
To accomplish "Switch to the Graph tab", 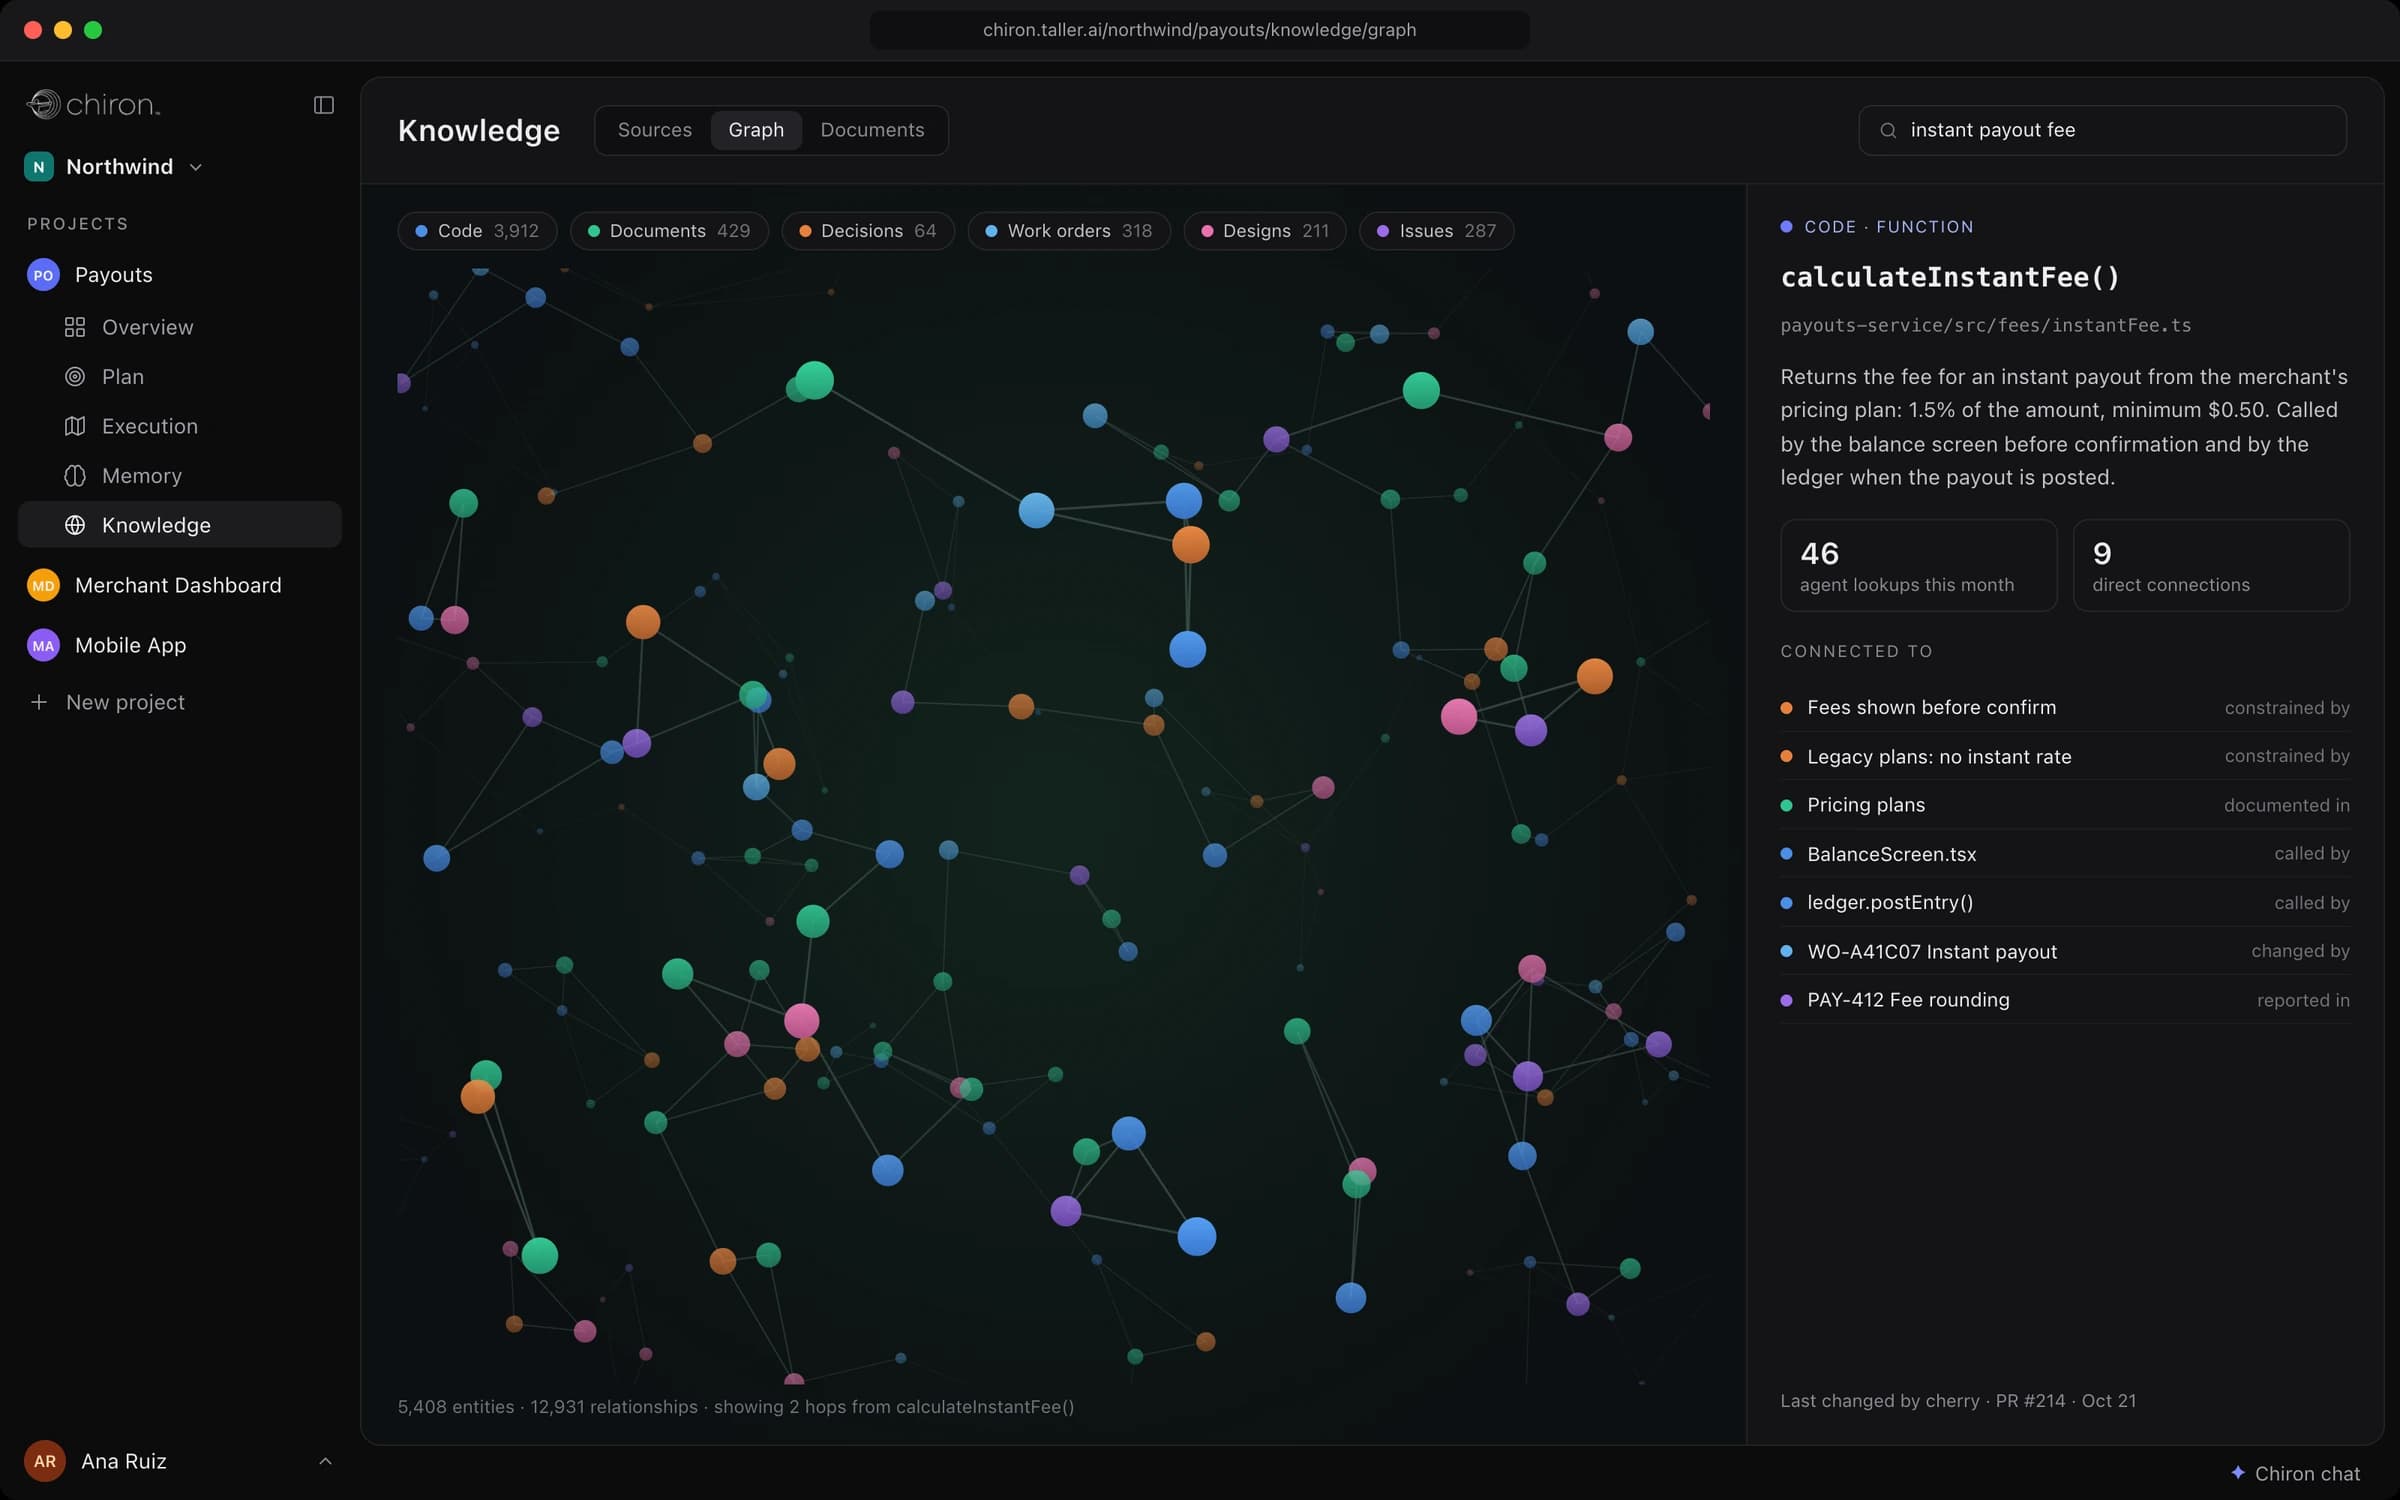I will [x=756, y=130].
